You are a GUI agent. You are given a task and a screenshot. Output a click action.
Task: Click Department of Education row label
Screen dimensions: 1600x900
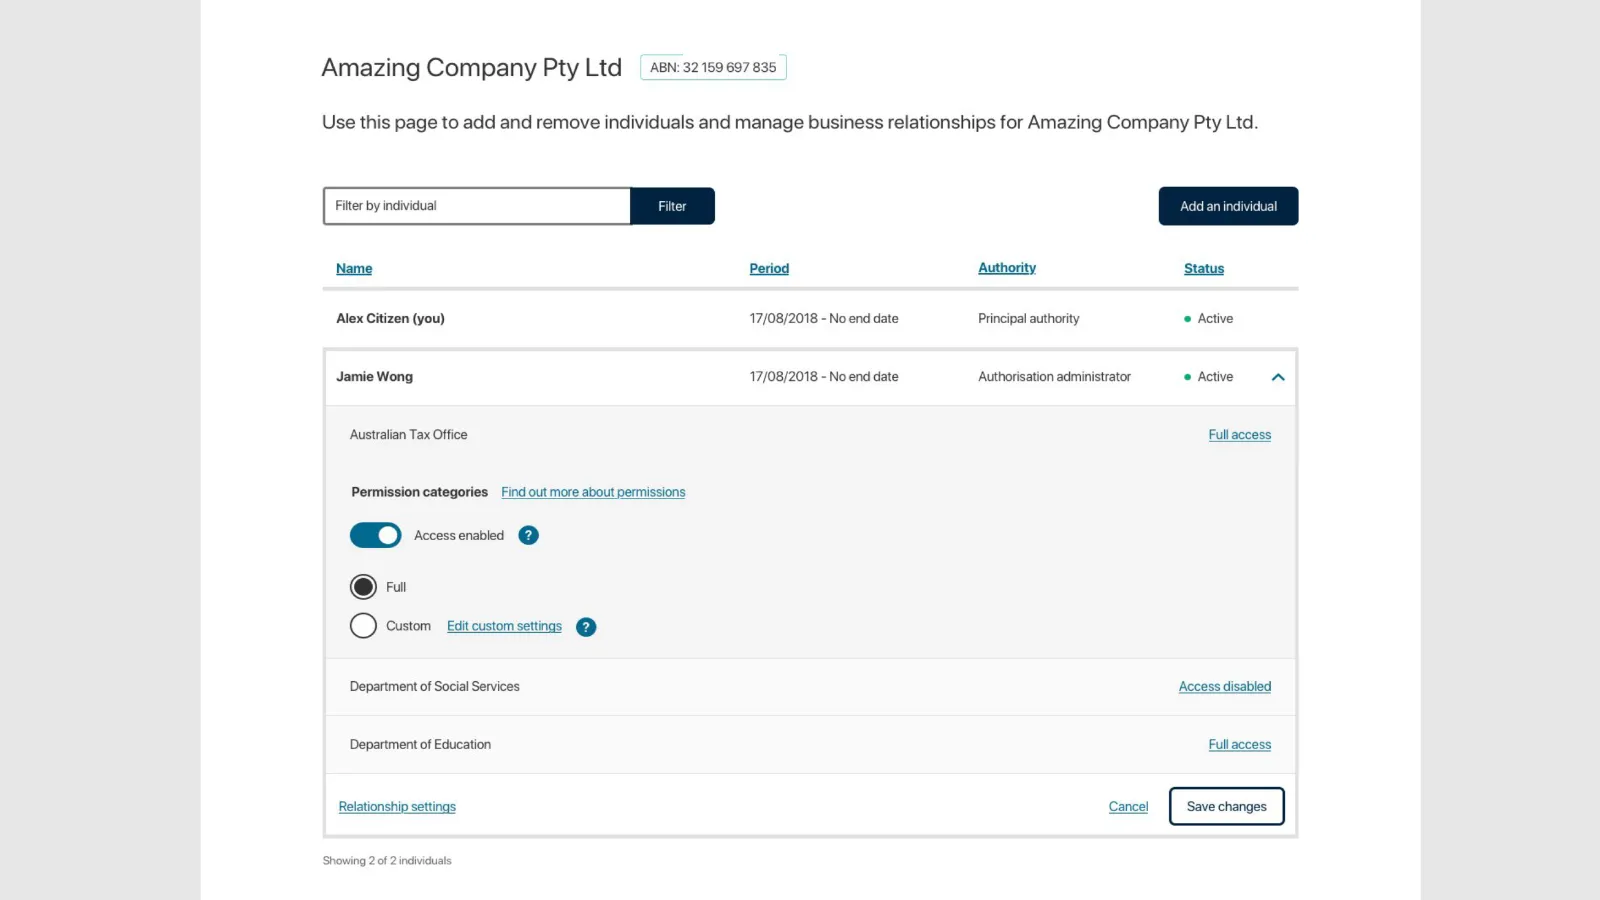coord(420,745)
